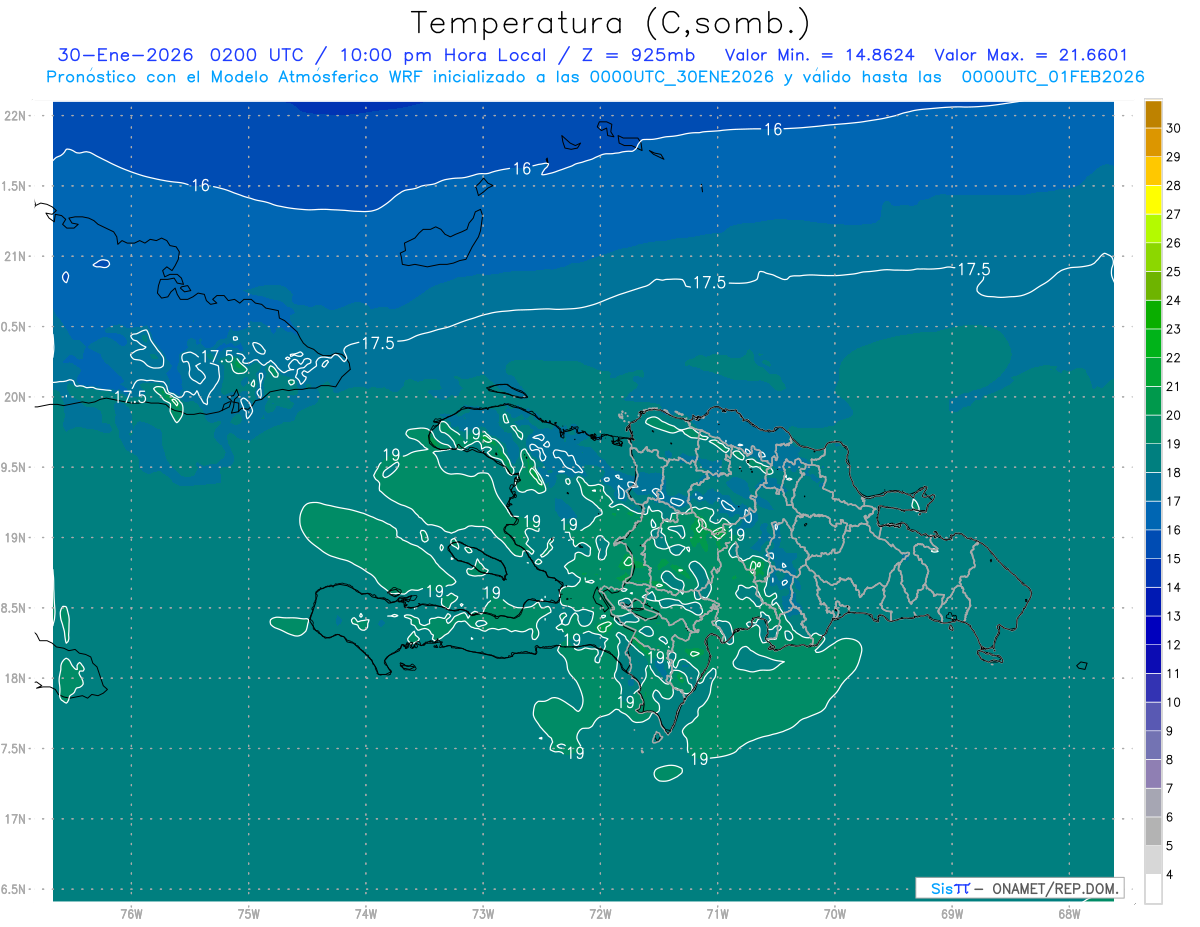Click the purple legend swatch between 8 and 9
Screen dimensions: 1200x927
click(1153, 746)
